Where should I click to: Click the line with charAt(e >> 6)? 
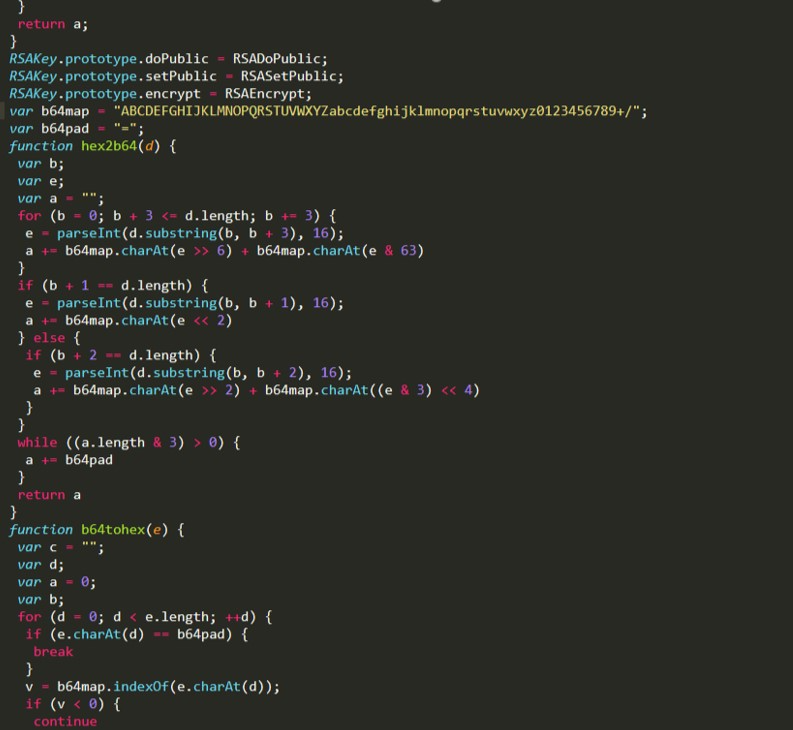pos(225,251)
